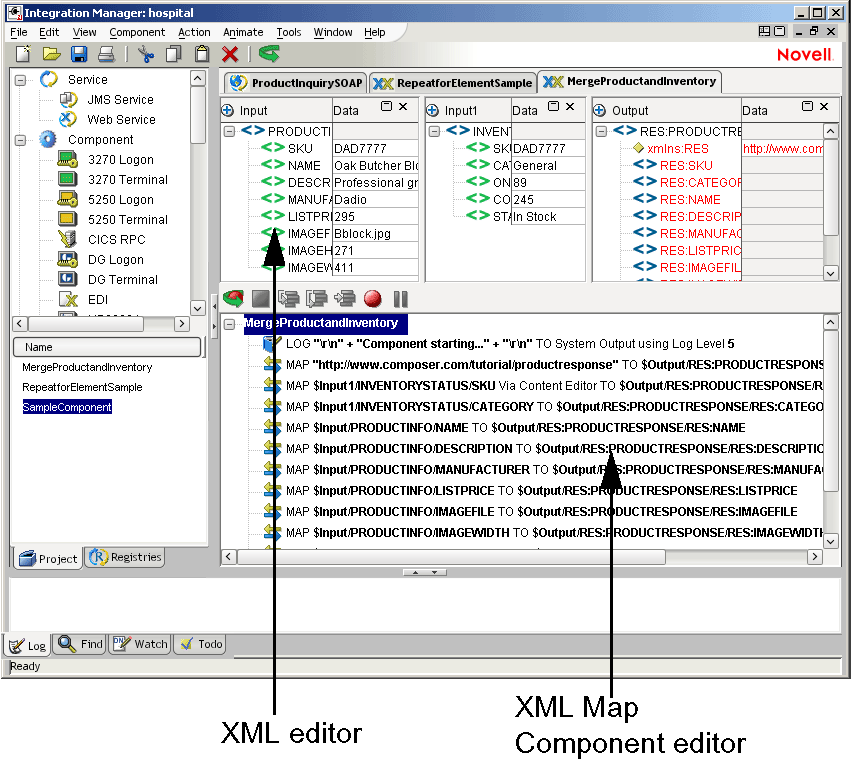This screenshot has height=760, width=852.
Task: Toggle breakpoint with the red circle icon
Action: [x=372, y=299]
